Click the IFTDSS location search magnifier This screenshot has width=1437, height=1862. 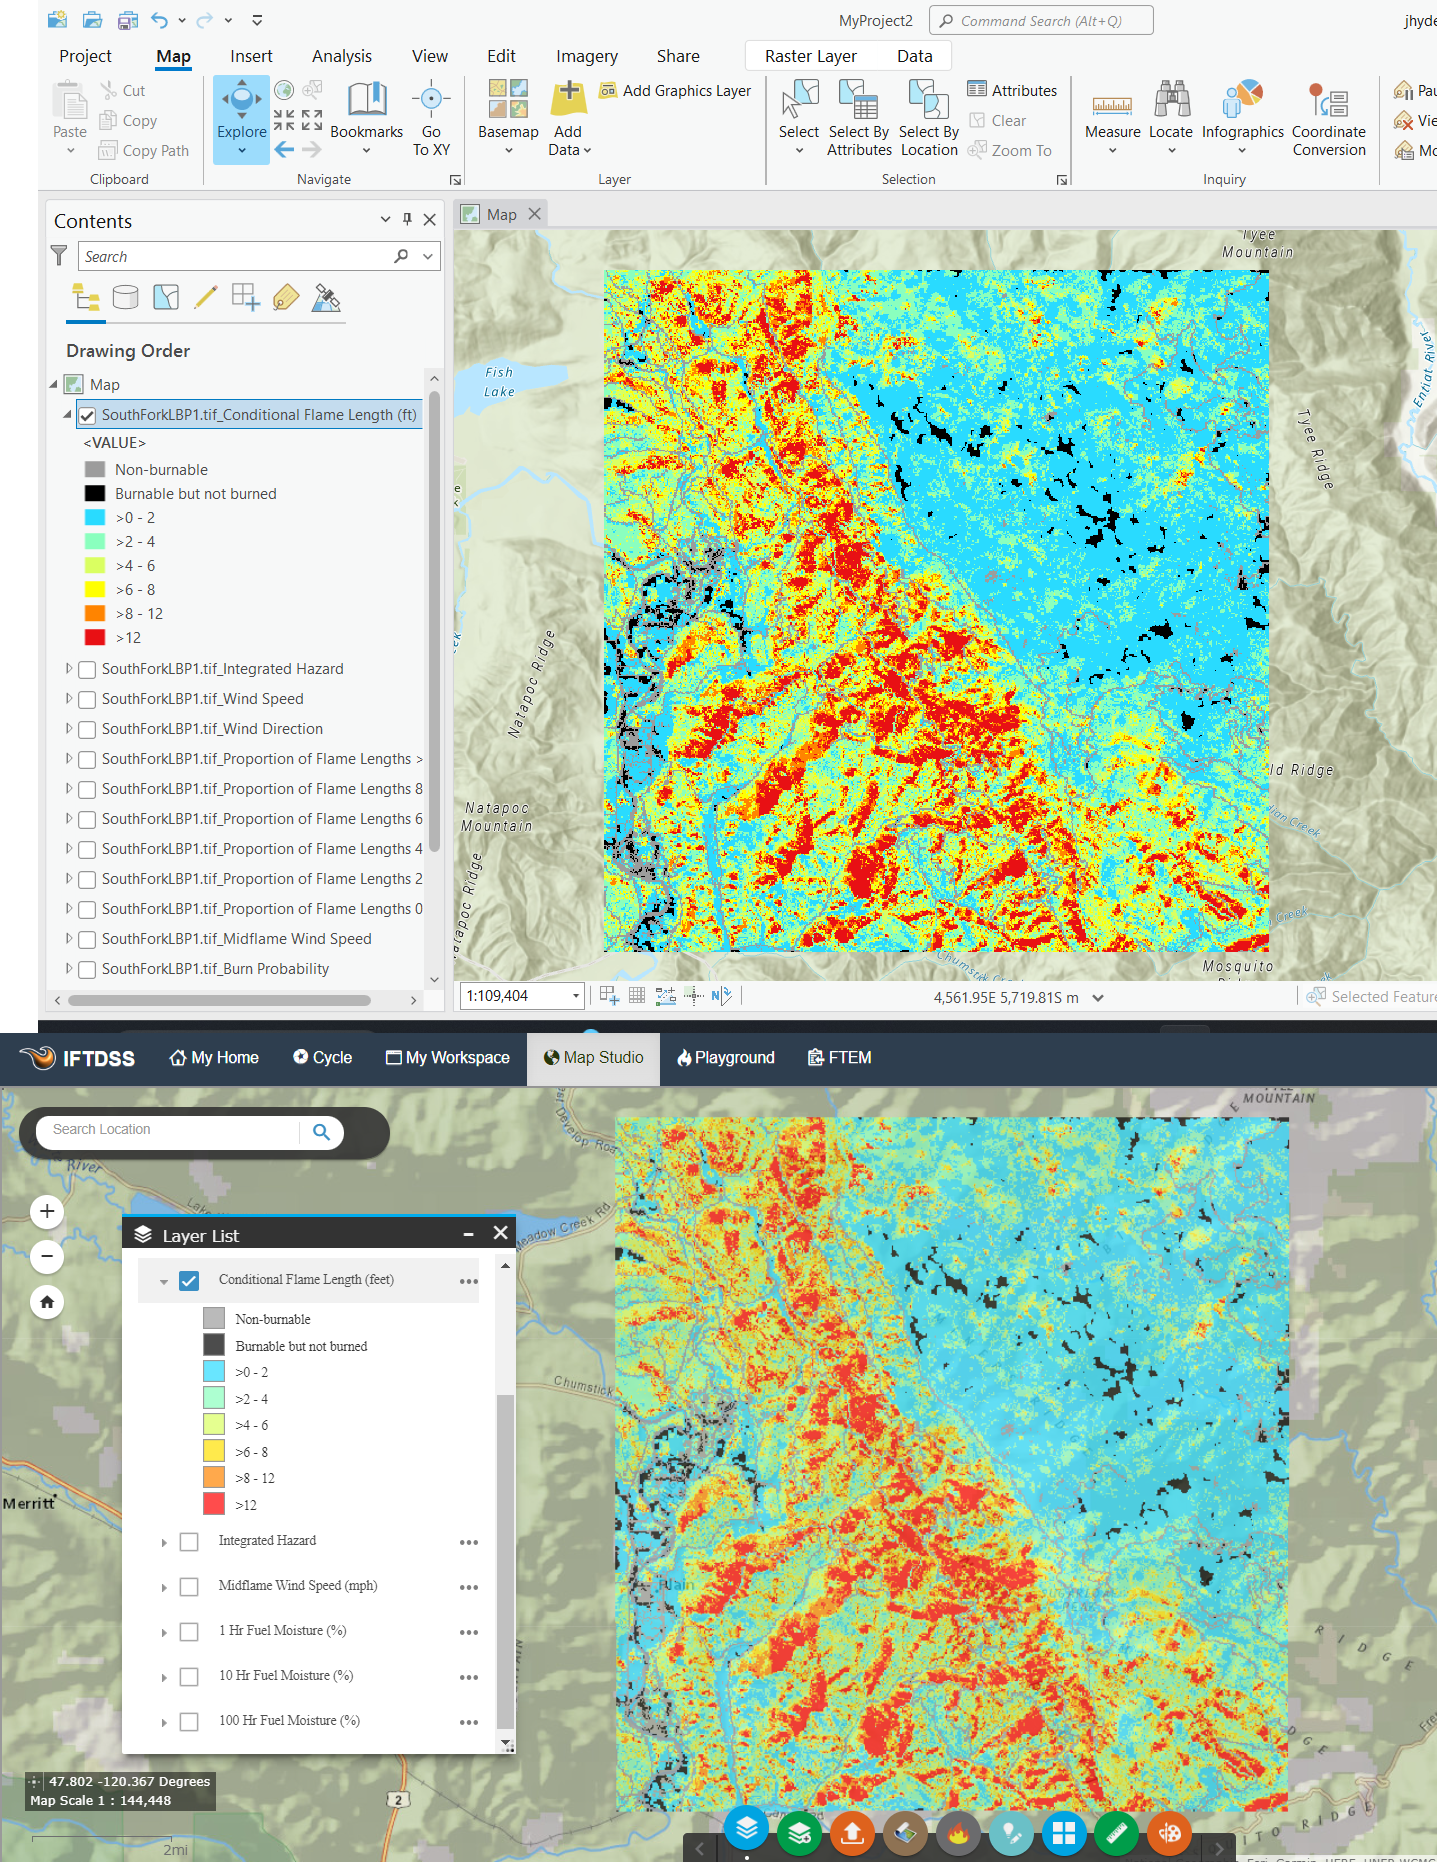tap(321, 1132)
